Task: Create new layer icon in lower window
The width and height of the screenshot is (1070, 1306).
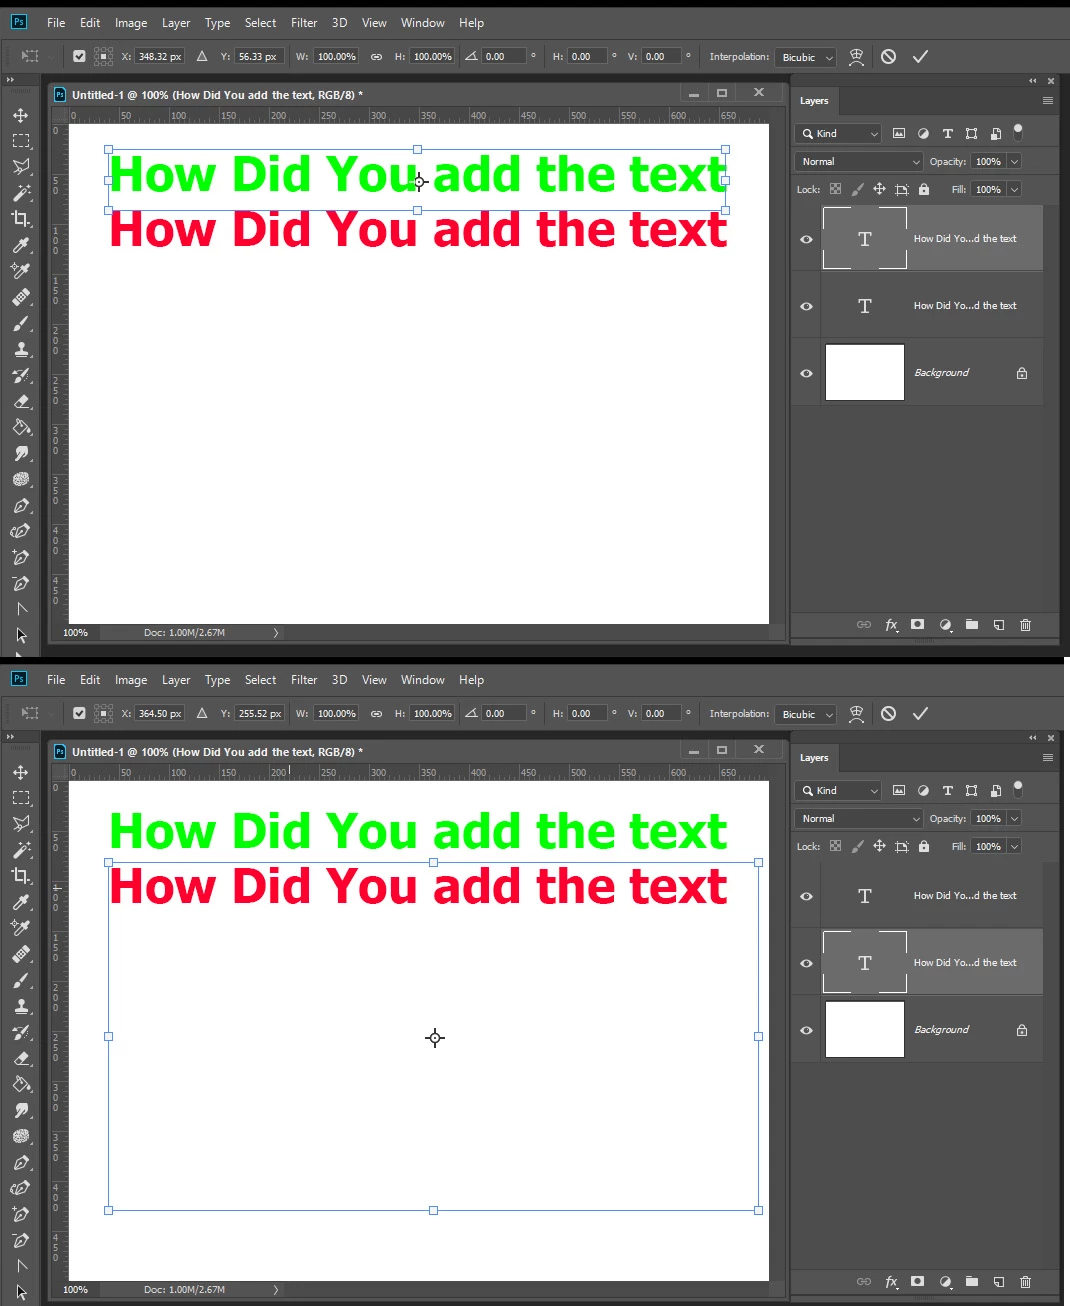Action: tap(998, 1282)
